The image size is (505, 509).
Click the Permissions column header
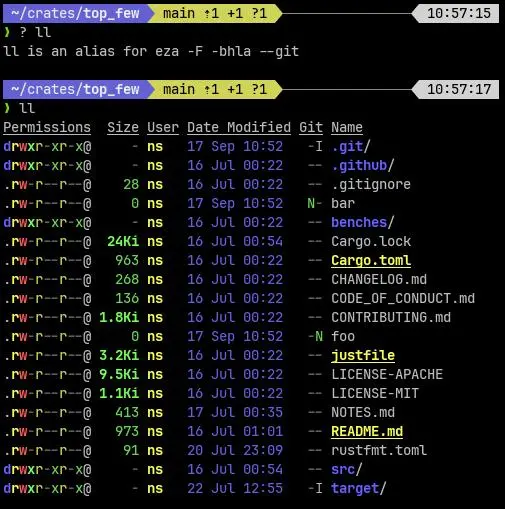[x=47, y=128]
